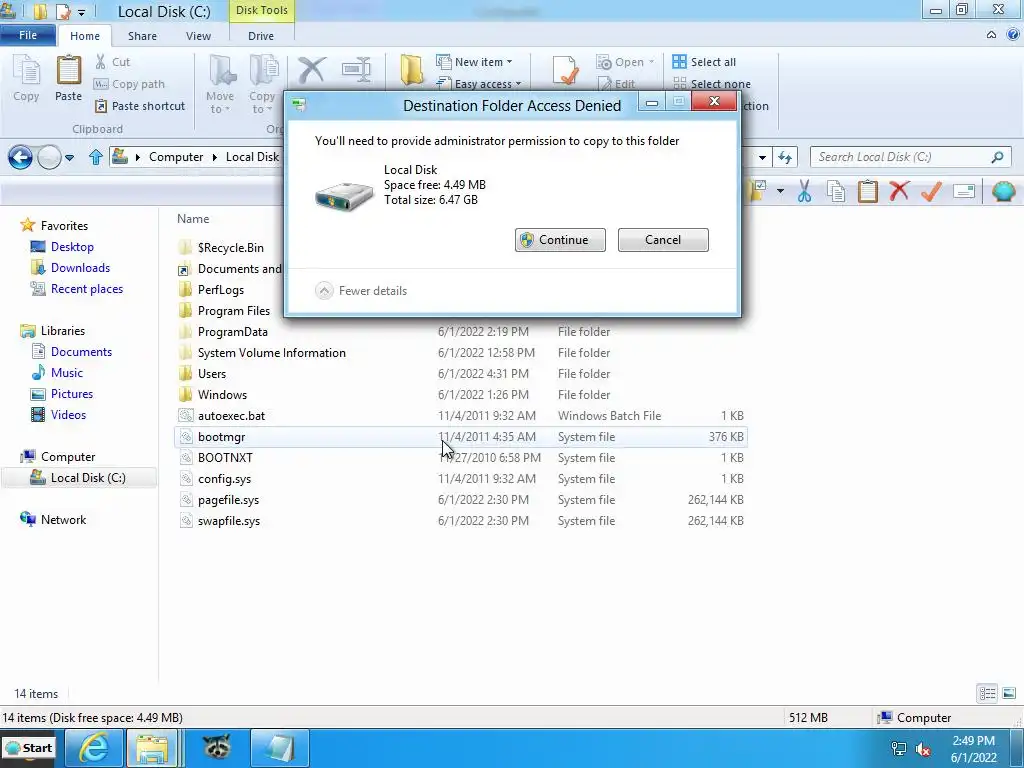The image size is (1024, 768).
Task: Click Computer in the breadcrumb path
Action: [176, 157]
